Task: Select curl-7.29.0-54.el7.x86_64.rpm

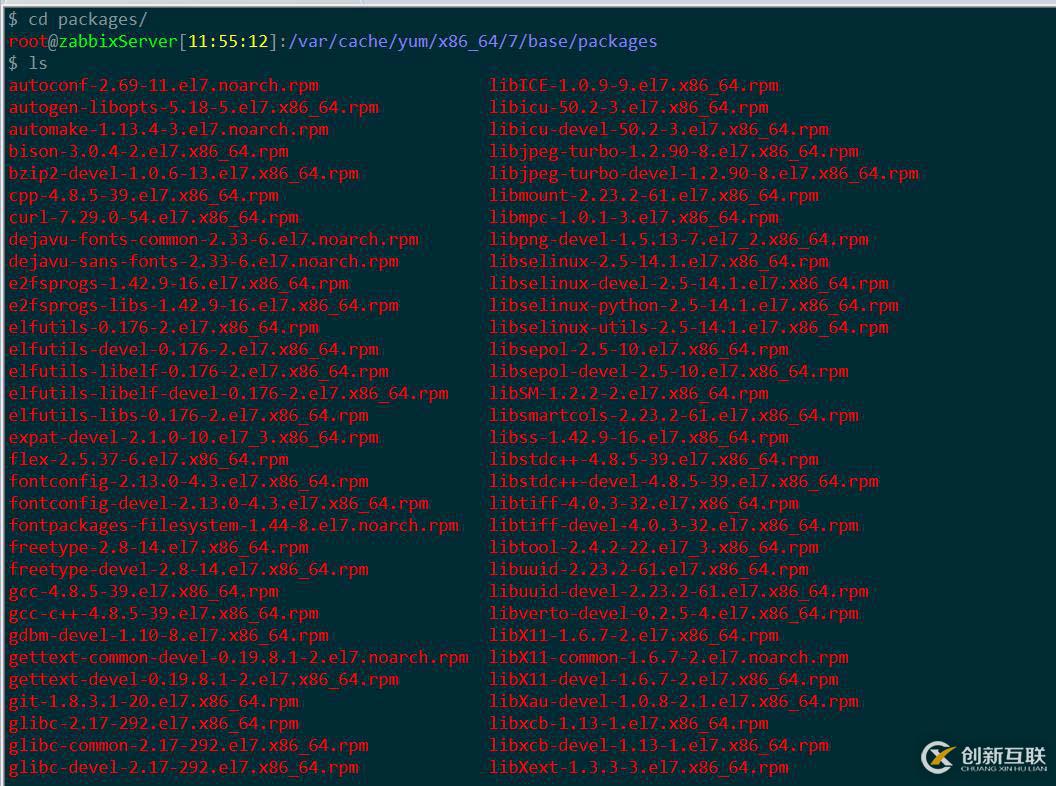Action: (x=154, y=218)
